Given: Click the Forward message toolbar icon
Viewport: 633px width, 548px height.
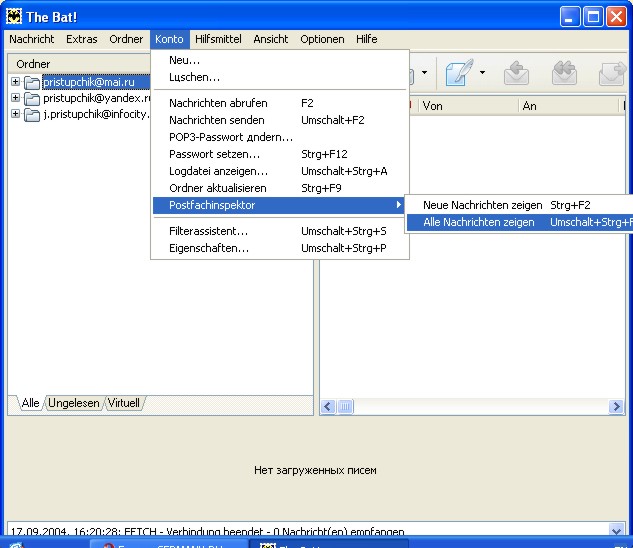Looking at the screenshot, I should [x=612, y=73].
